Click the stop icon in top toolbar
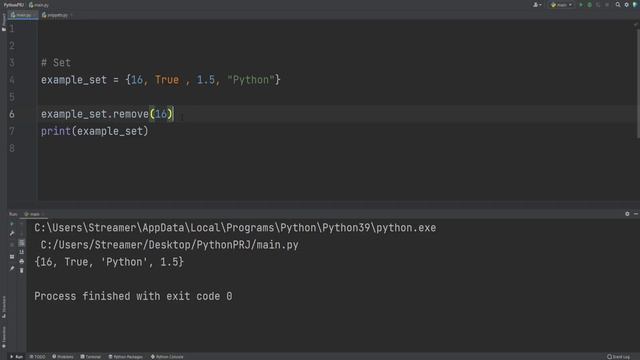The width and height of the screenshot is (640, 360). 607,5
